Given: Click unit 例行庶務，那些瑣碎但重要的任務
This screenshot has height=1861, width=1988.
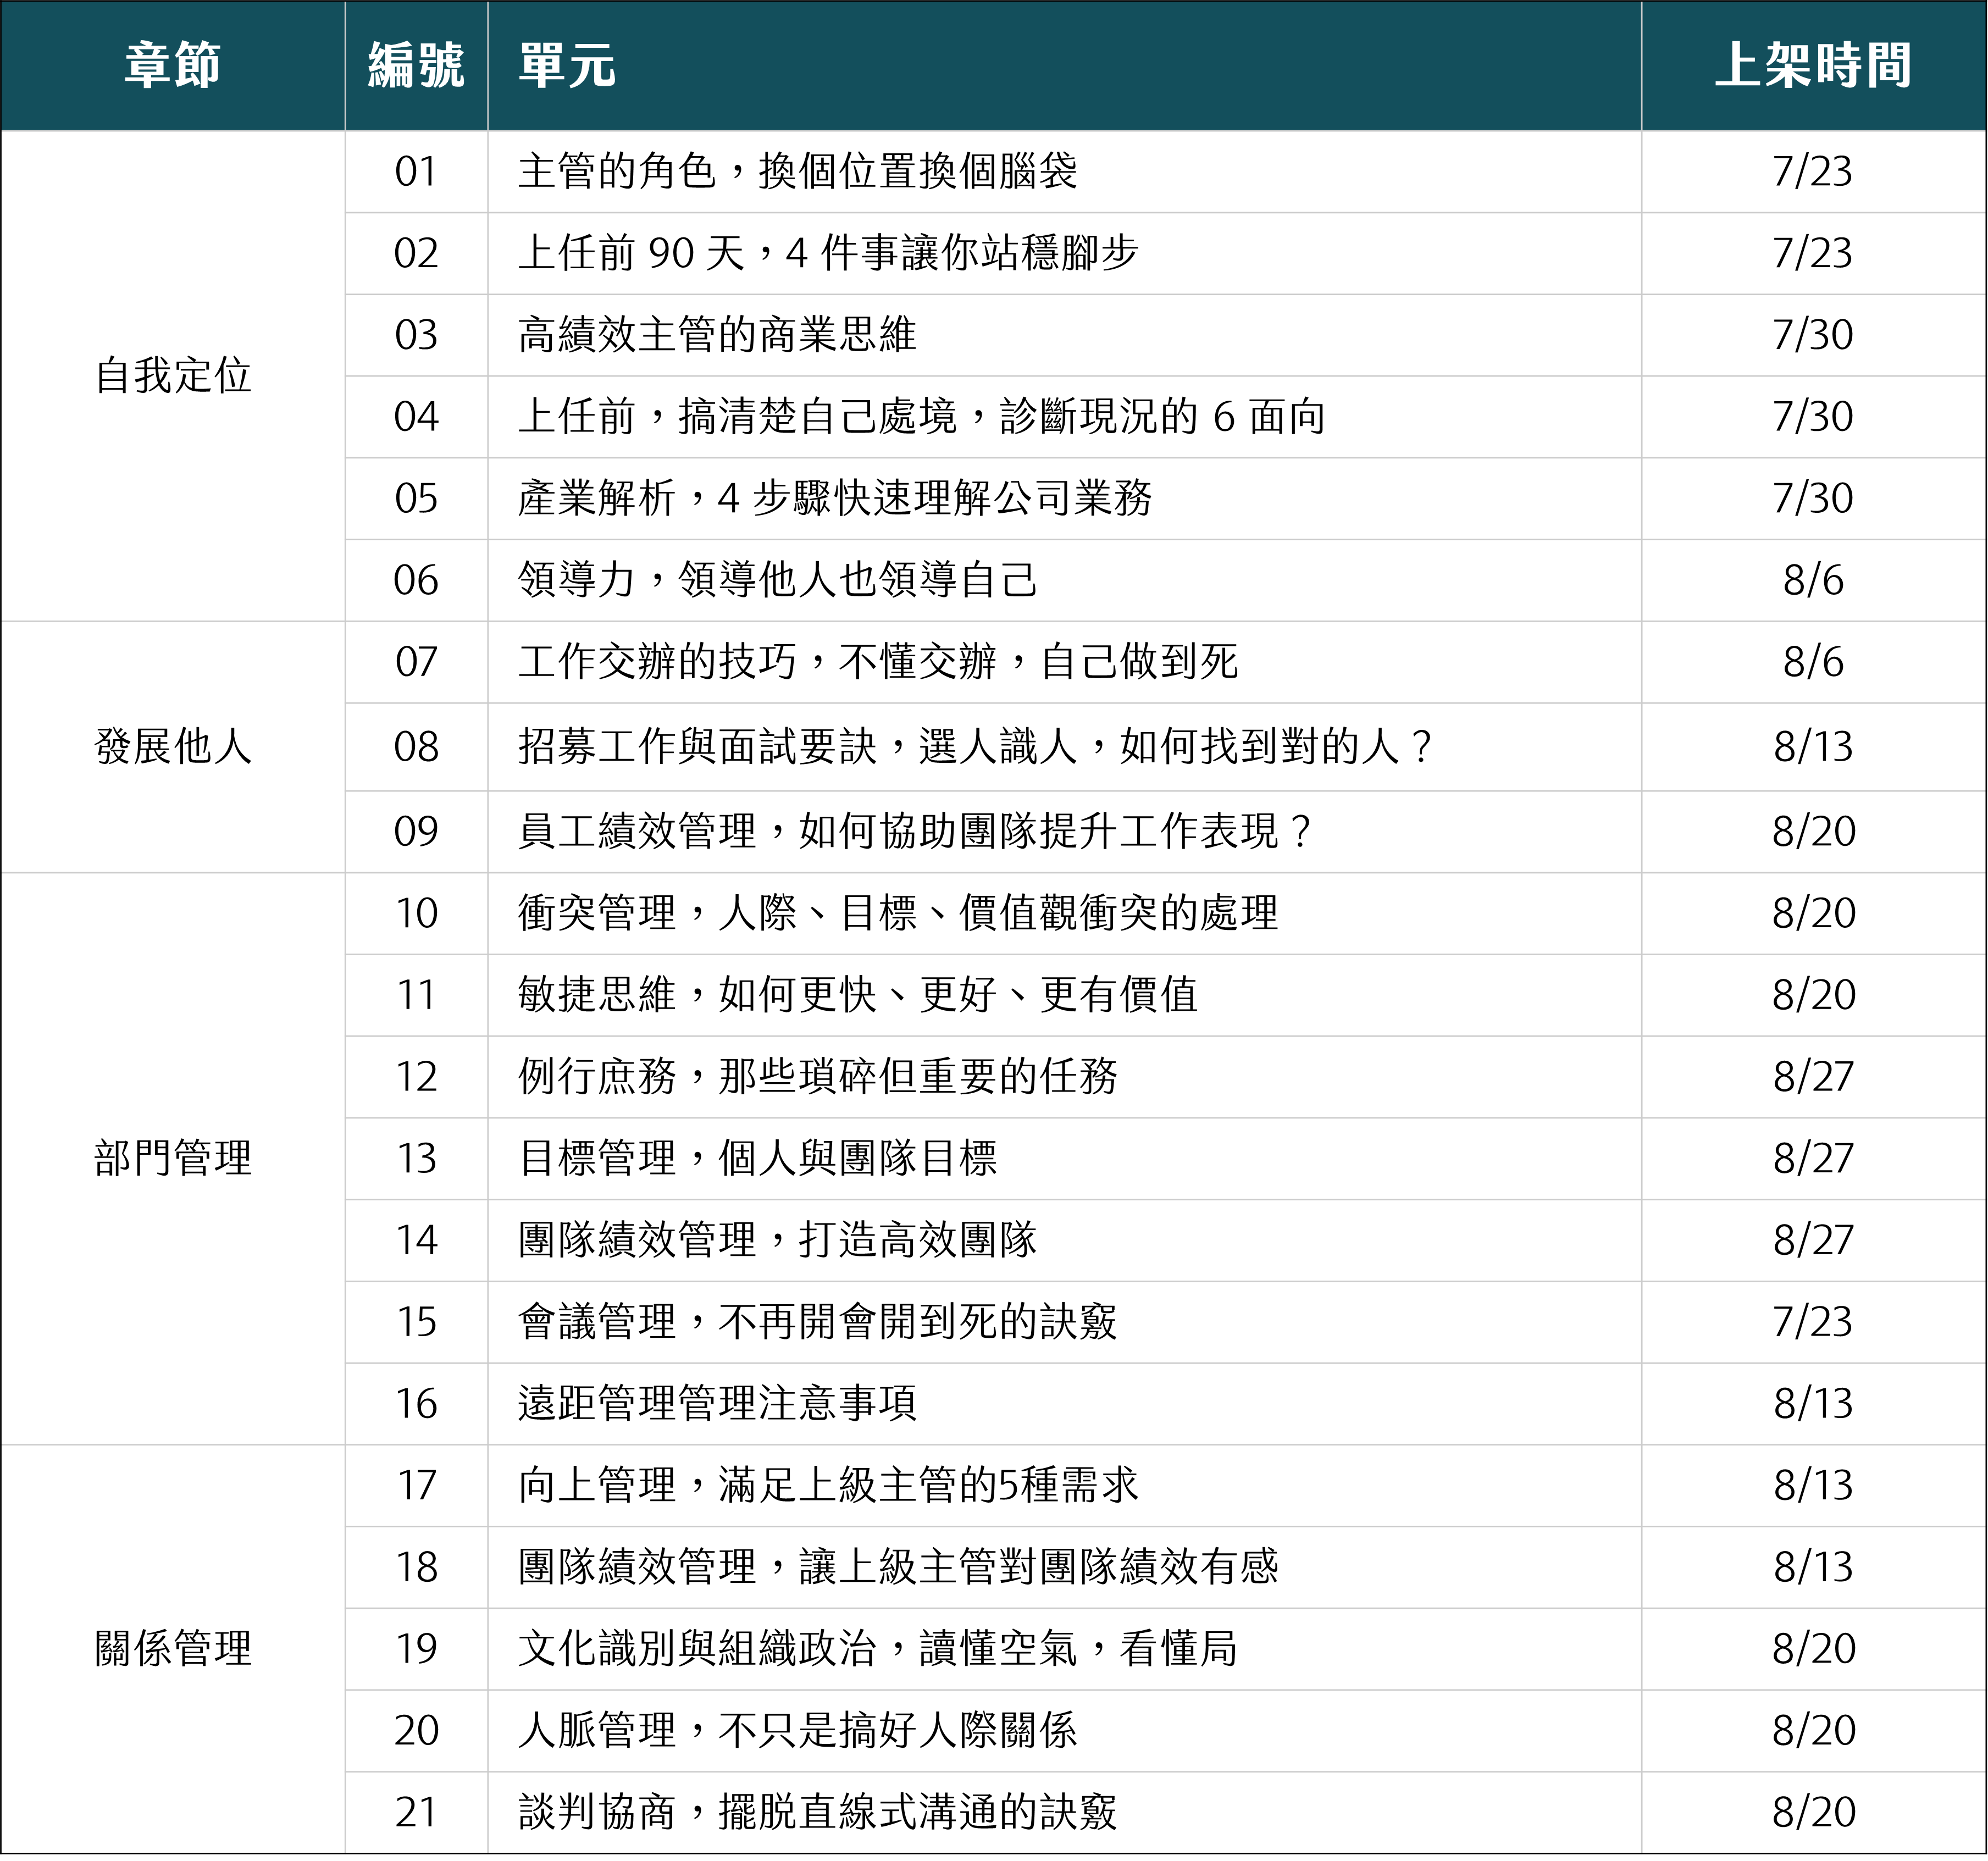Looking at the screenshot, I should tap(818, 1077).
